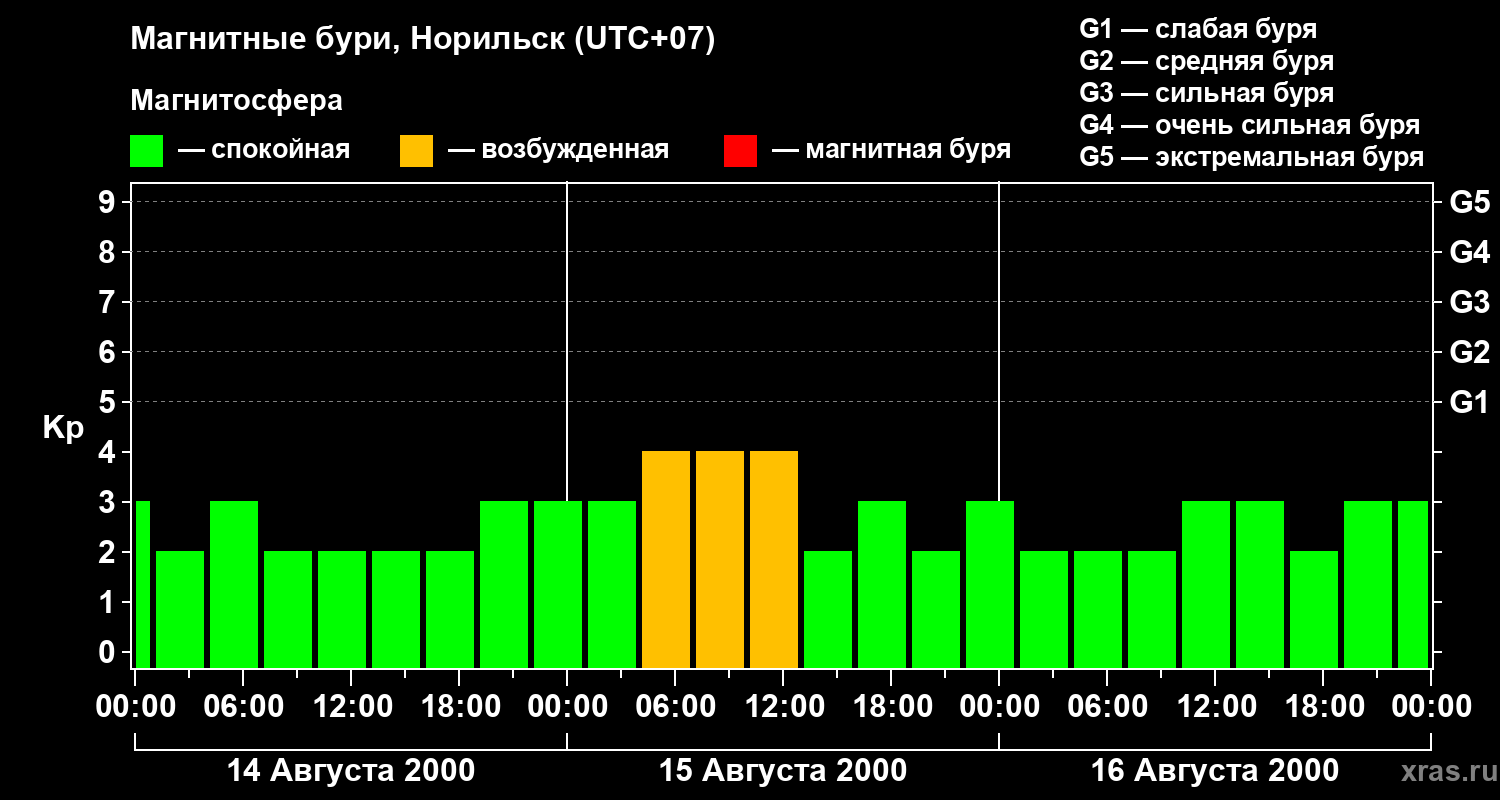Click the Kp axis value 8
1500x800 pixels.
109,252
